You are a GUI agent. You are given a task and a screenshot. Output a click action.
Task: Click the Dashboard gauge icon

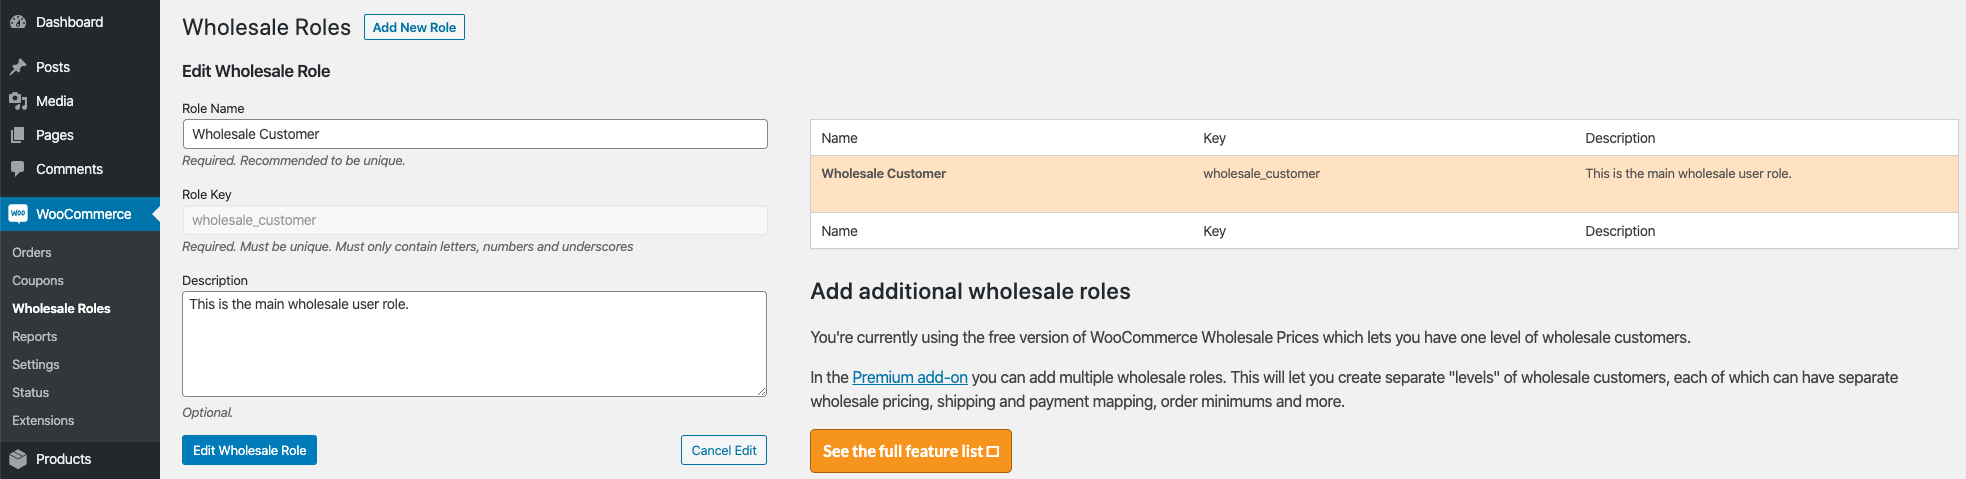coord(18,22)
